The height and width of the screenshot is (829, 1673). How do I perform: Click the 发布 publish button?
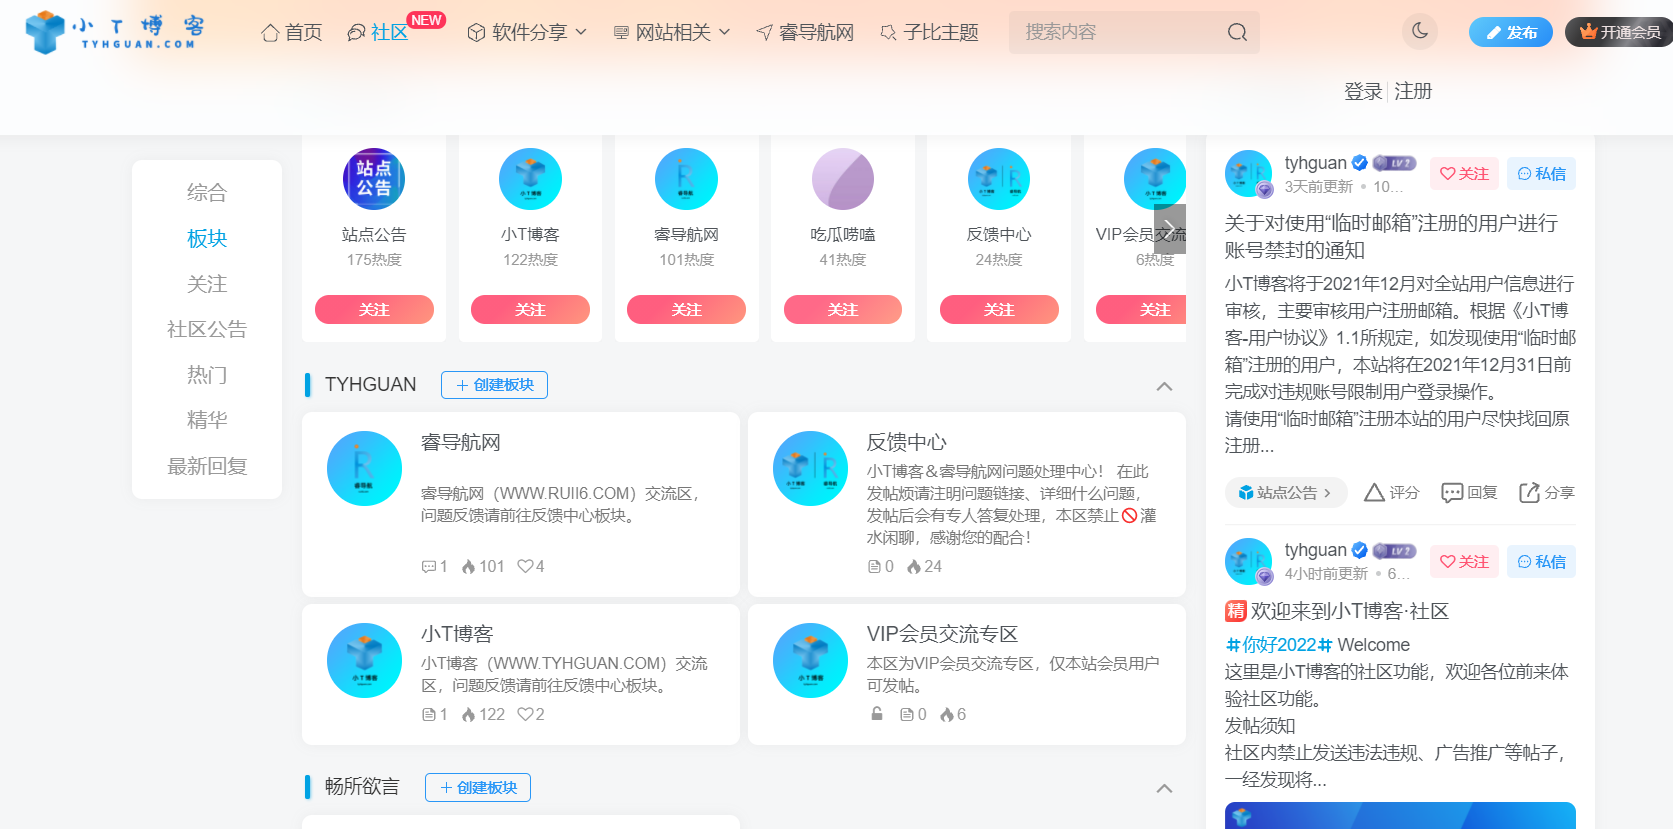tap(1510, 32)
